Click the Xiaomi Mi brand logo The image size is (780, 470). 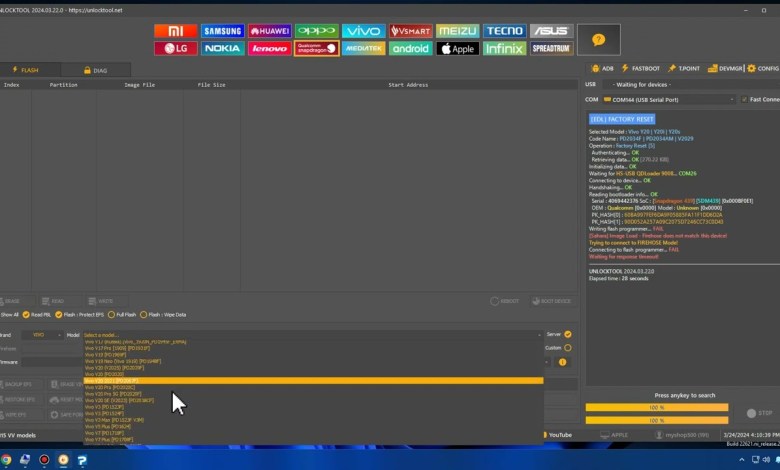click(175, 31)
